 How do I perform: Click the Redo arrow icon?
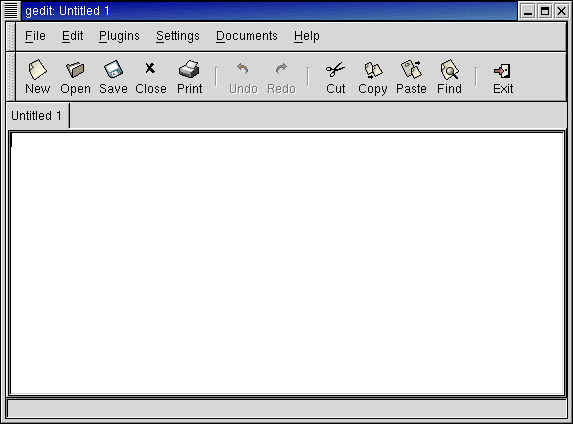point(281,68)
